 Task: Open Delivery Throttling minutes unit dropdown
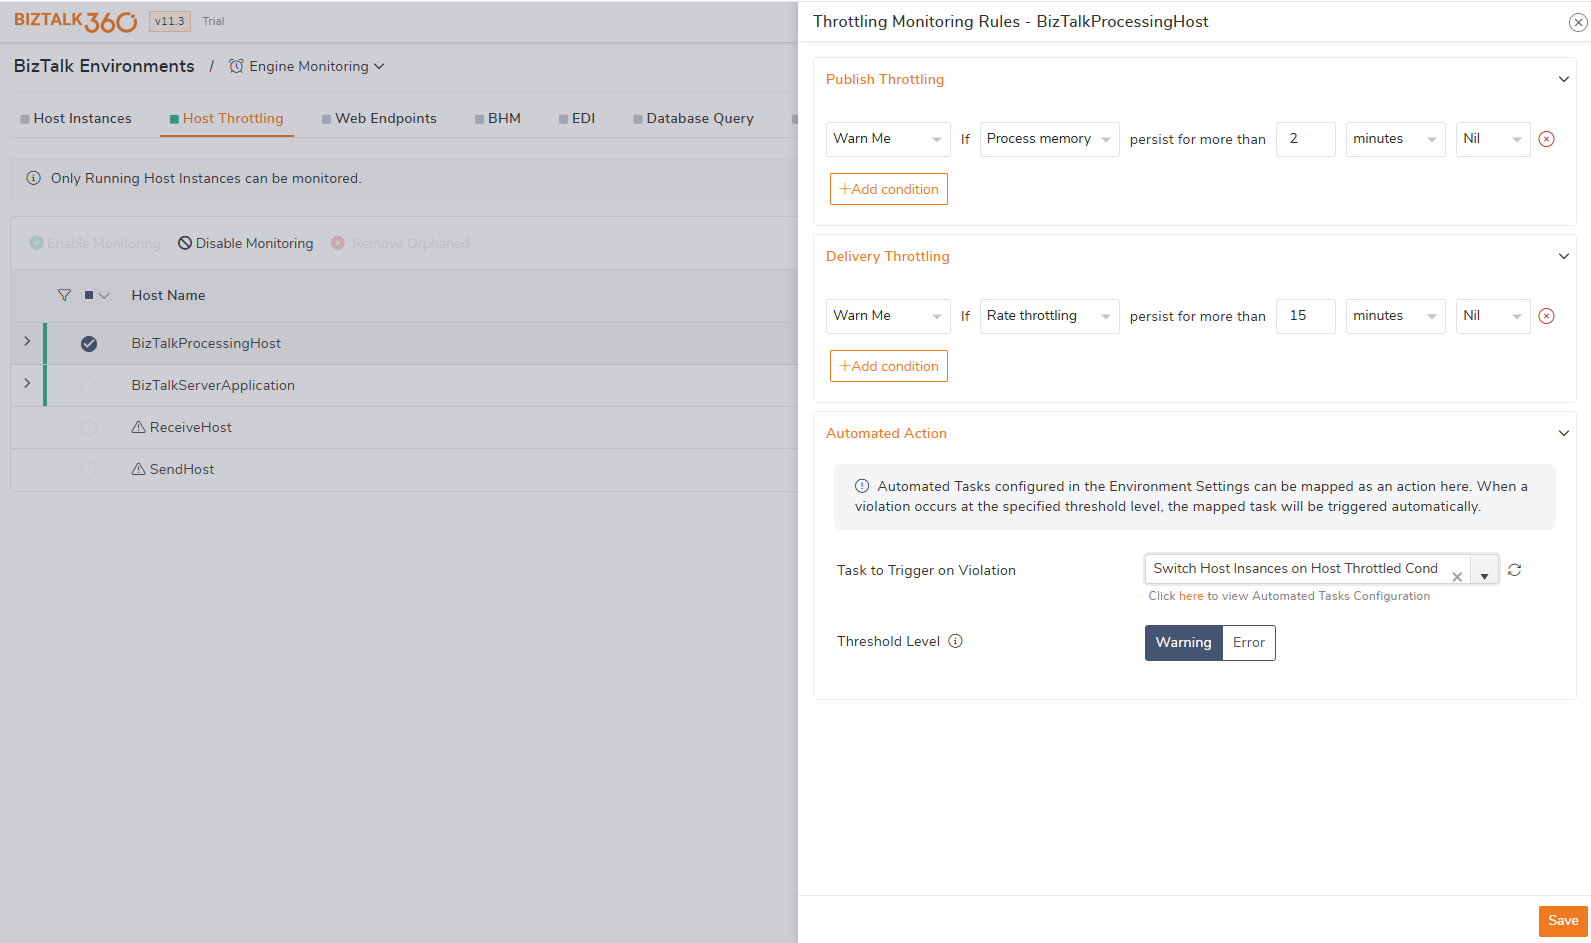1395,316
